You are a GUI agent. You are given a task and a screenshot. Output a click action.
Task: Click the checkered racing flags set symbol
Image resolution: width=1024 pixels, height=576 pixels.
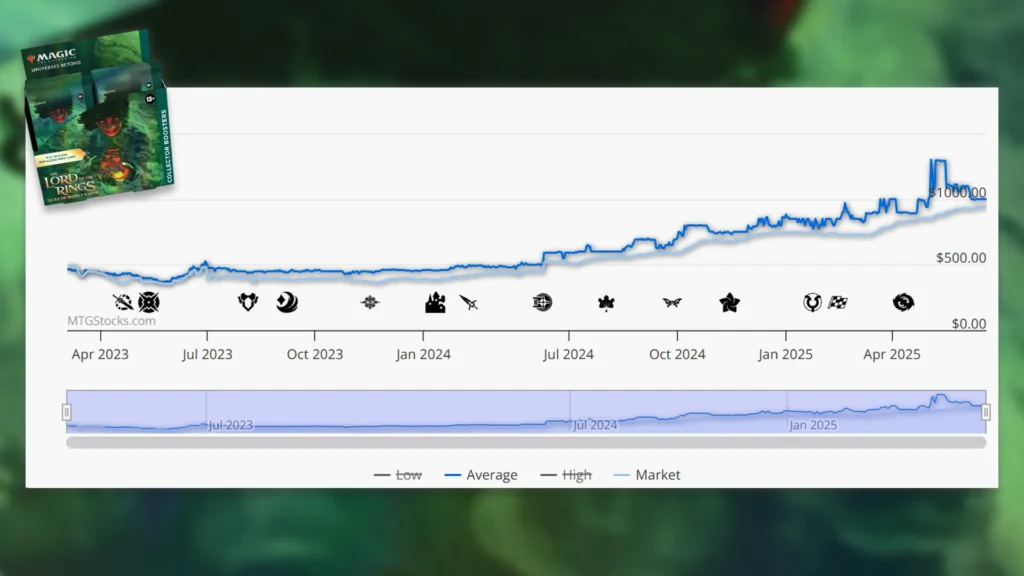tap(838, 302)
